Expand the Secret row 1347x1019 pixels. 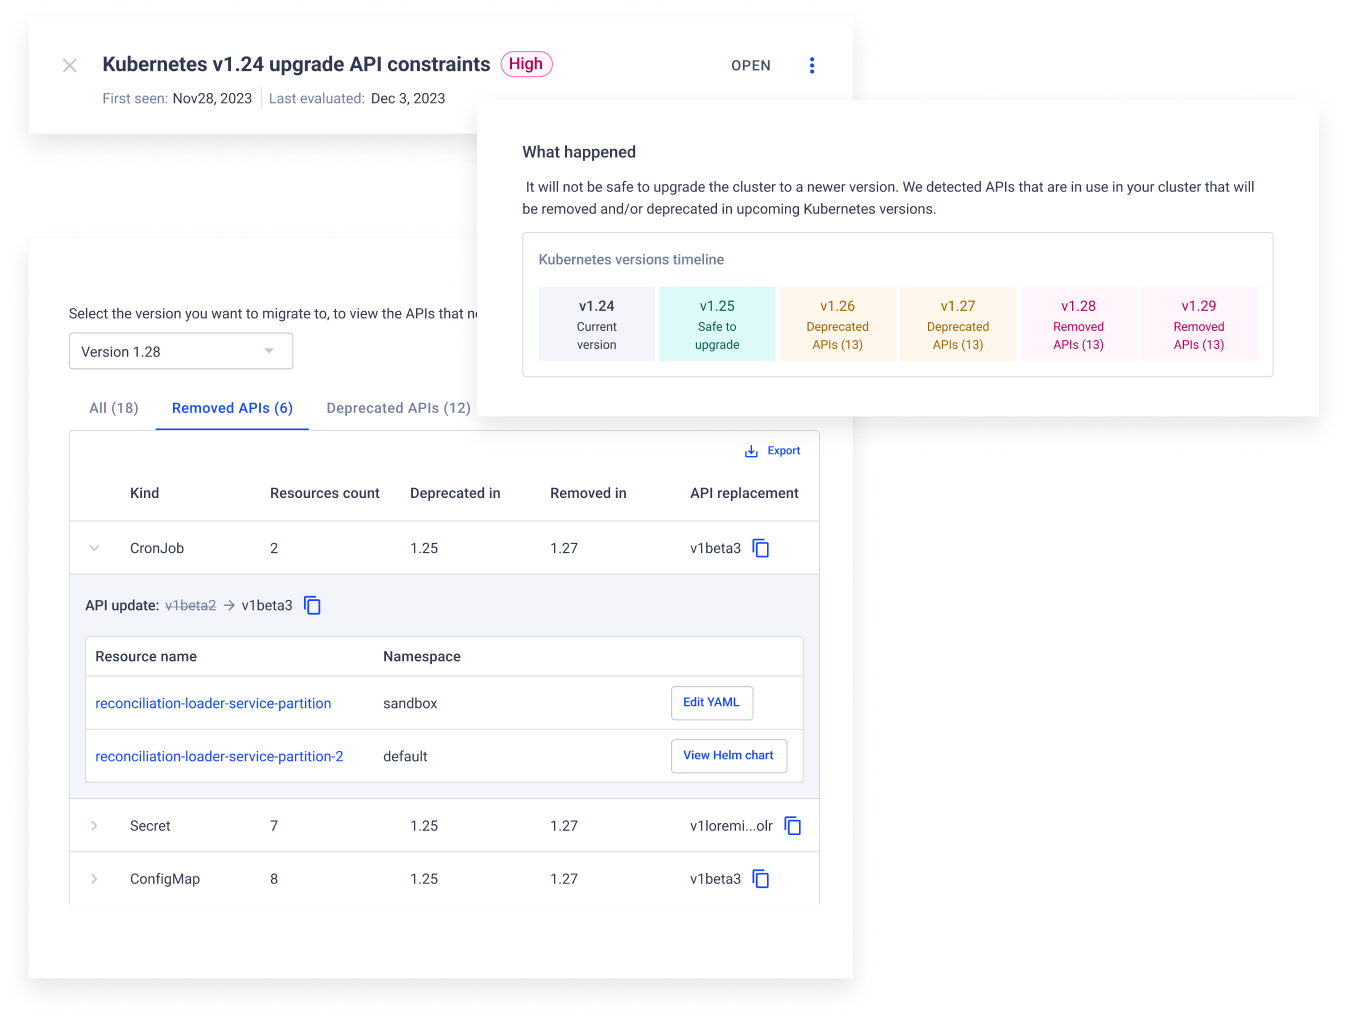click(x=94, y=826)
